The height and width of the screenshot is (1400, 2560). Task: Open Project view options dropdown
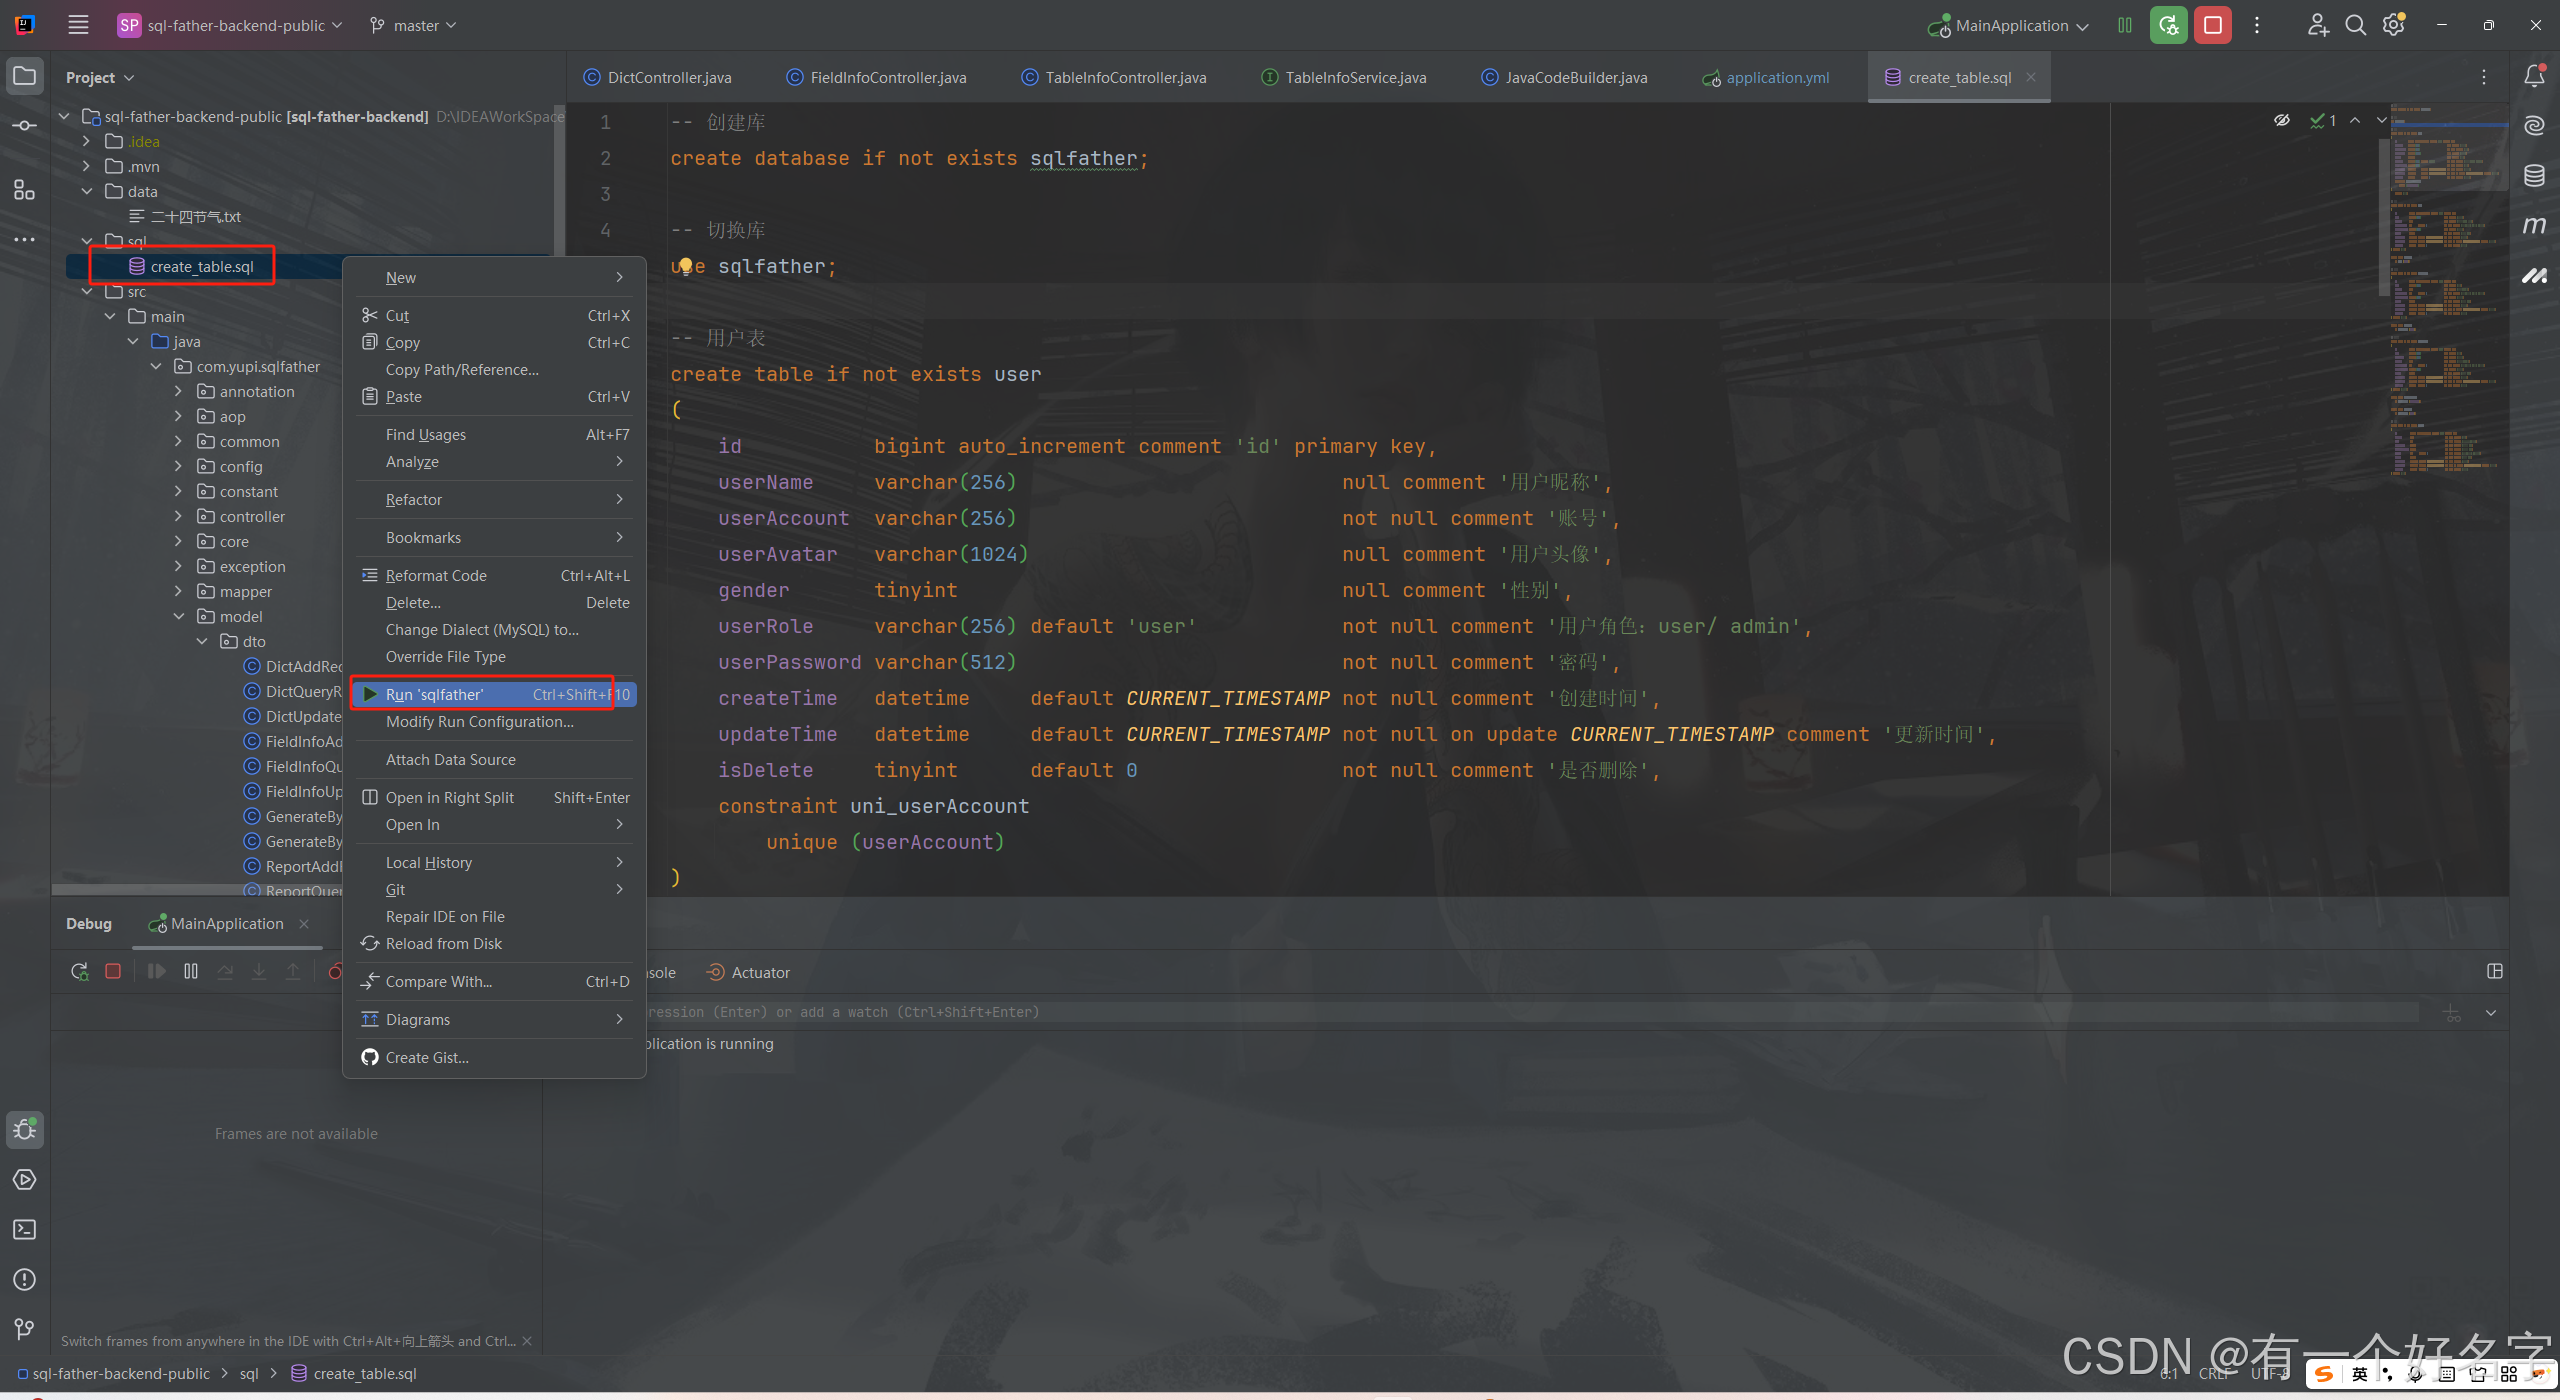pos(100,77)
